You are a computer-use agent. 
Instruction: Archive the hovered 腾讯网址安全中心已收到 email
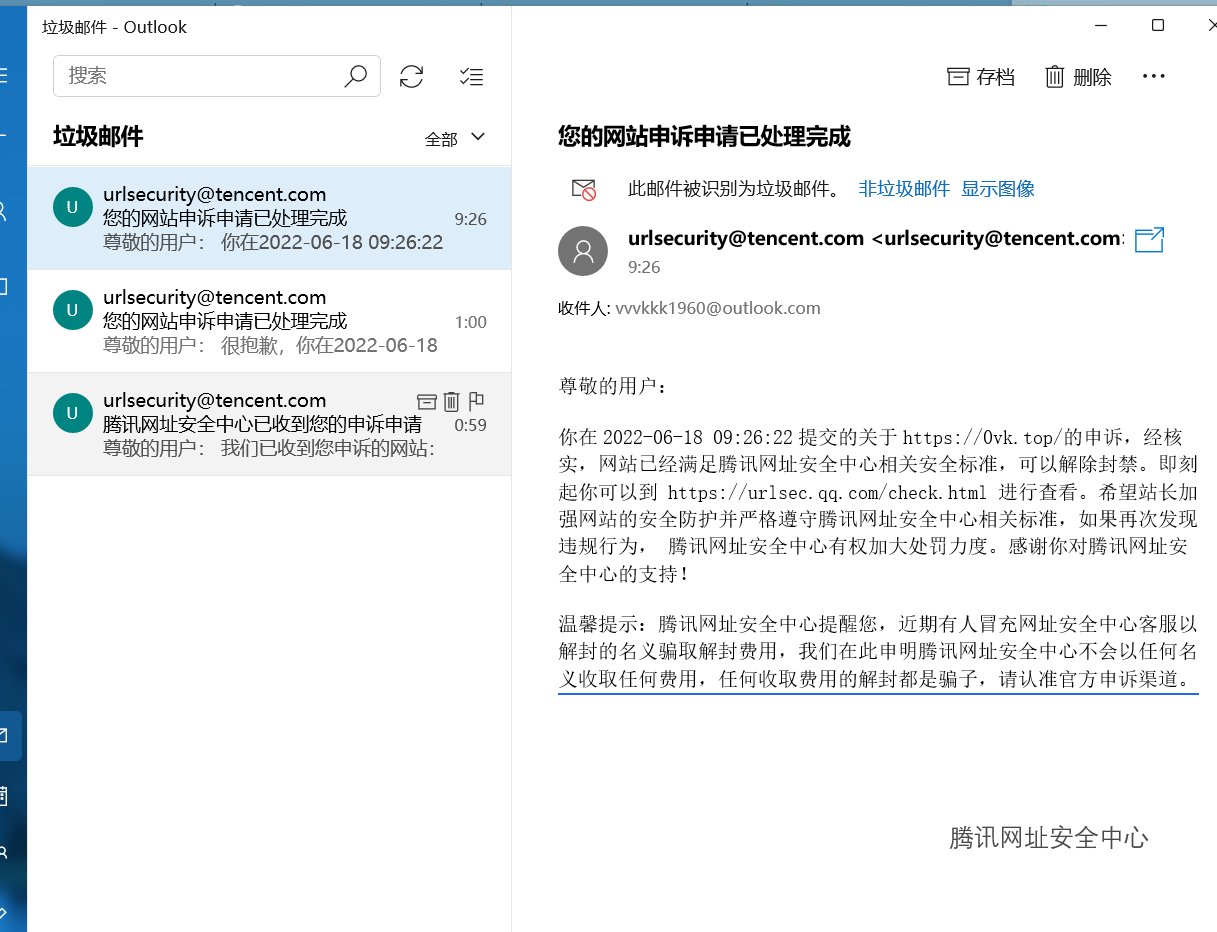click(427, 401)
